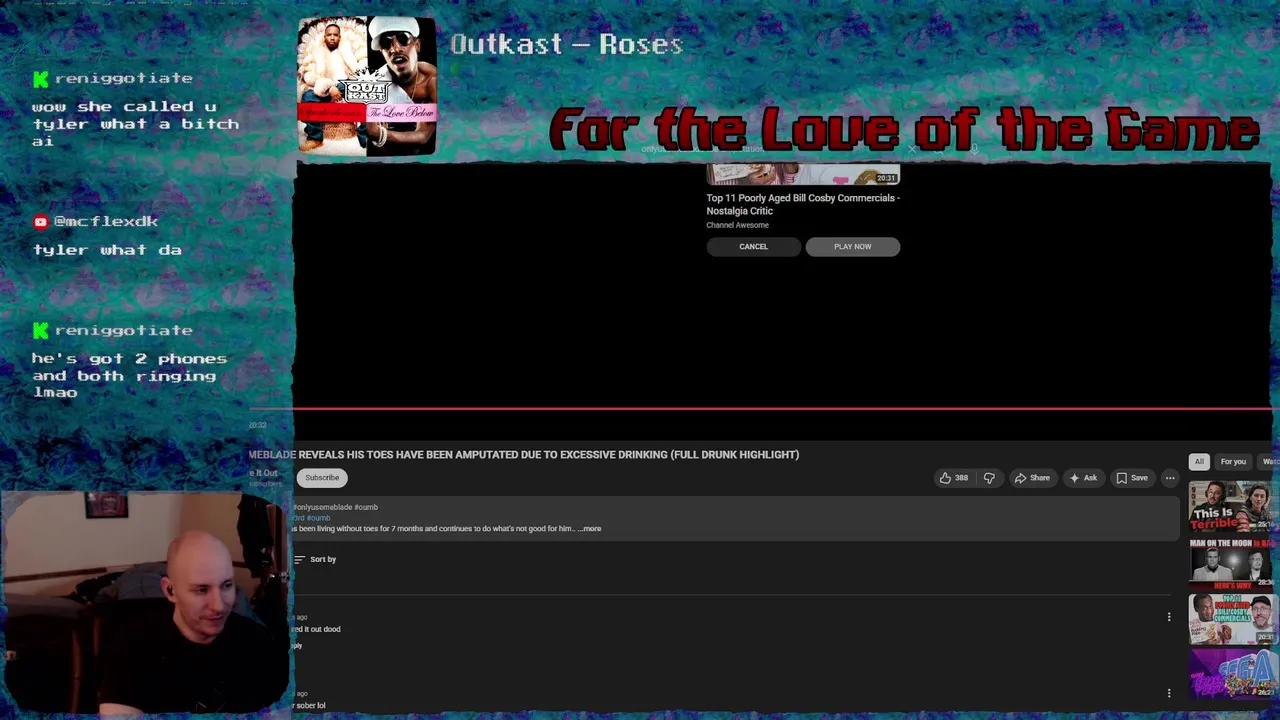The width and height of the screenshot is (1280, 720).
Task: Click the chat username @mcflexdk
Action: (x=105, y=221)
